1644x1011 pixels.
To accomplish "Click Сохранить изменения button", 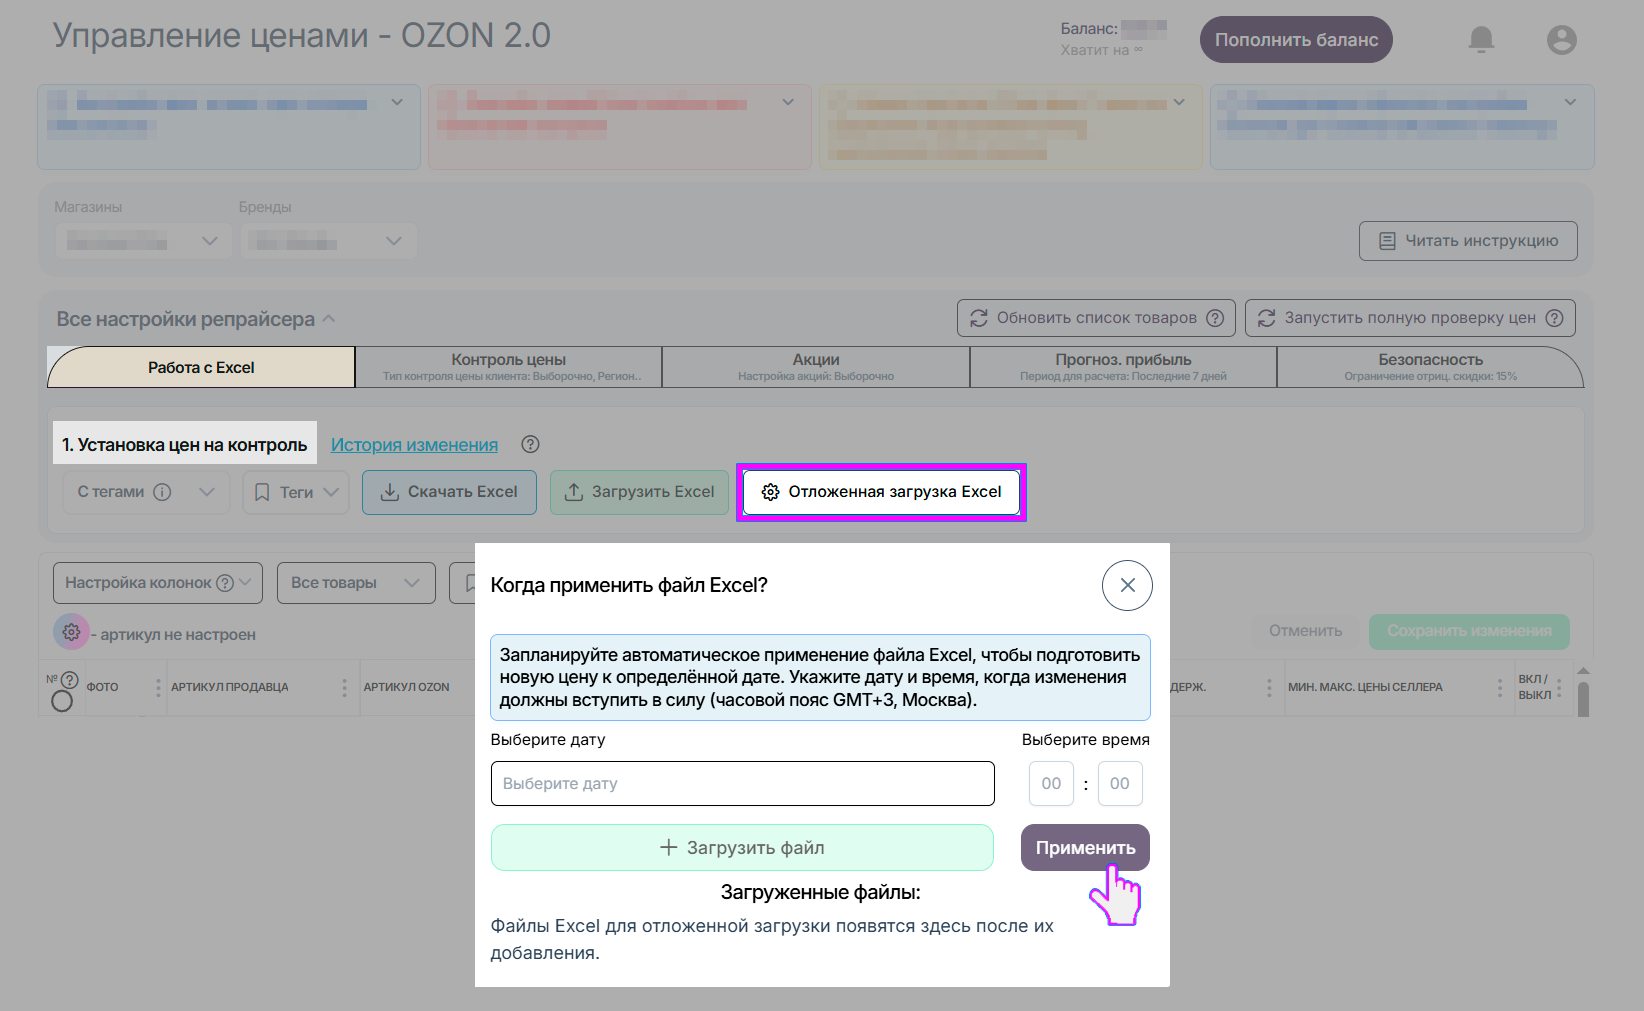I will (1469, 631).
